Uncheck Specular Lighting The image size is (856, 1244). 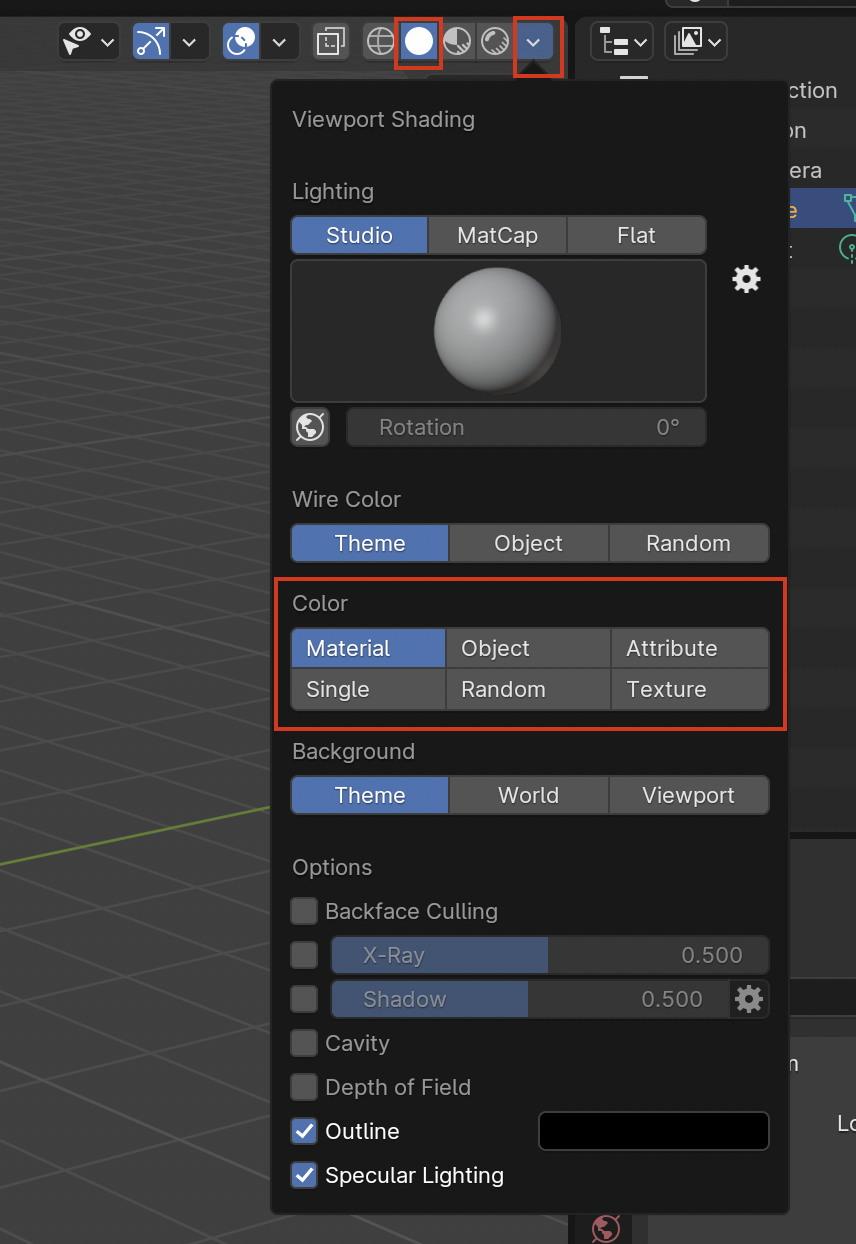(304, 1175)
